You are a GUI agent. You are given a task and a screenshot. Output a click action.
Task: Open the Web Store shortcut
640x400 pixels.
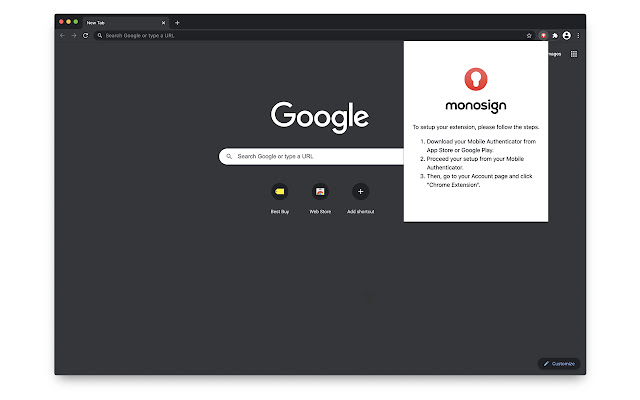point(320,198)
